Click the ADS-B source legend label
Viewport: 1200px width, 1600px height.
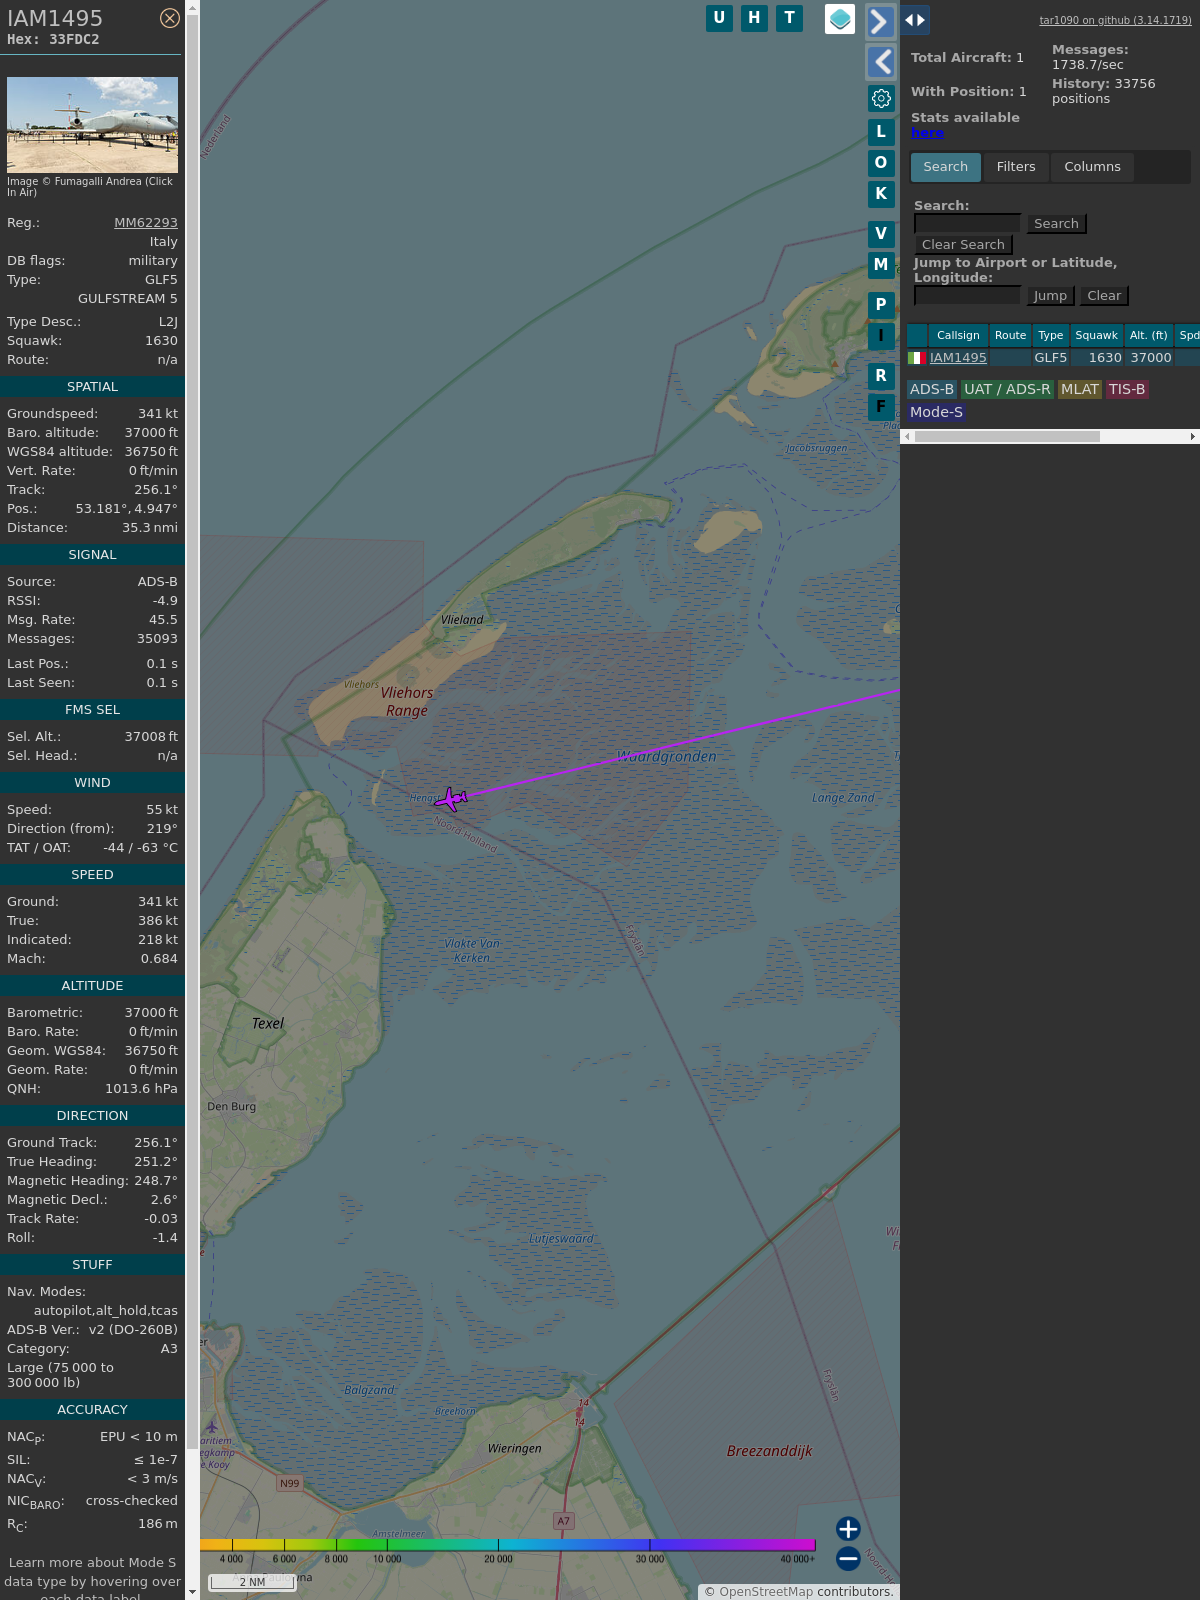tap(932, 390)
